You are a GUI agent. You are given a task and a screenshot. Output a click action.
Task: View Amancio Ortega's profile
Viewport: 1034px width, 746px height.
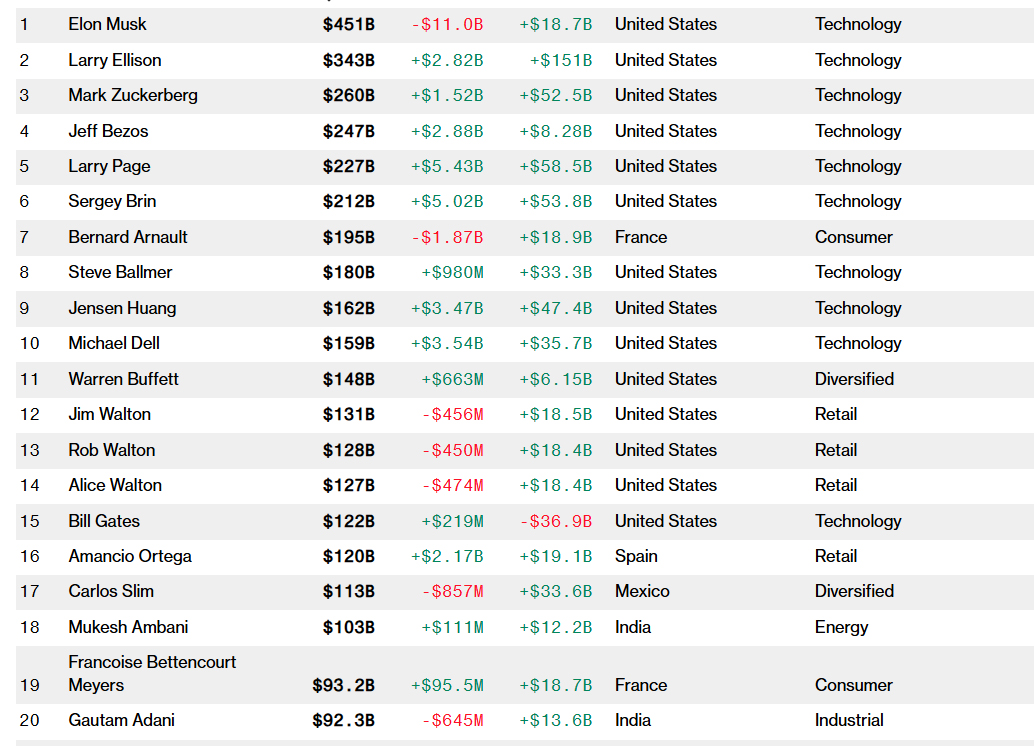click(x=130, y=556)
